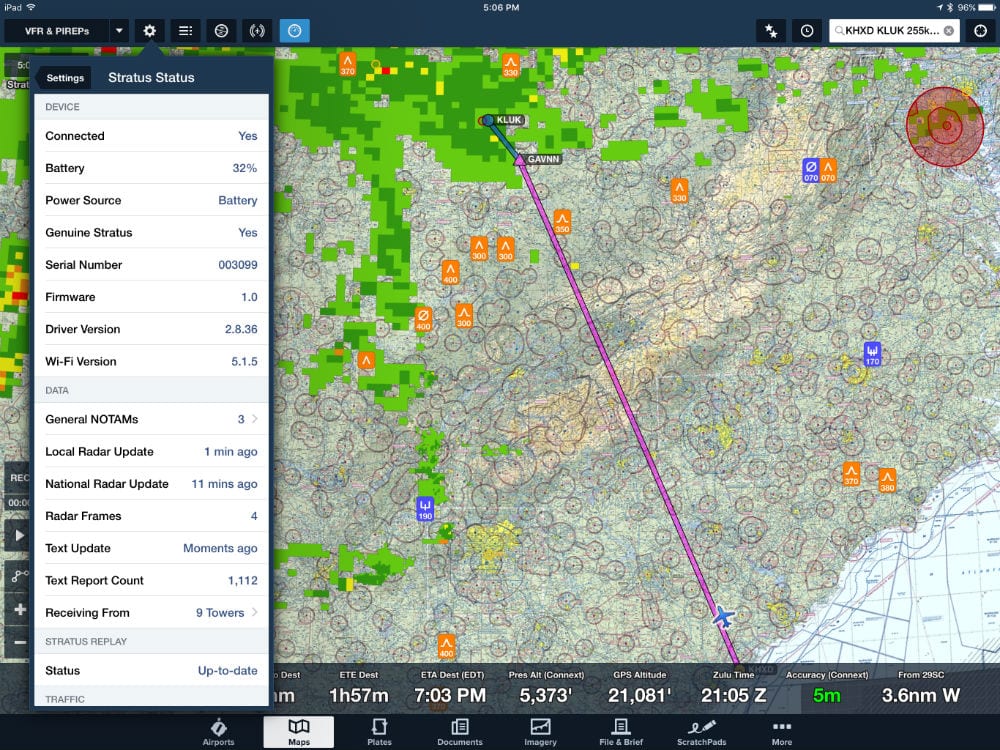
Task: Tap the Text Report Count row
Action: [151, 580]
